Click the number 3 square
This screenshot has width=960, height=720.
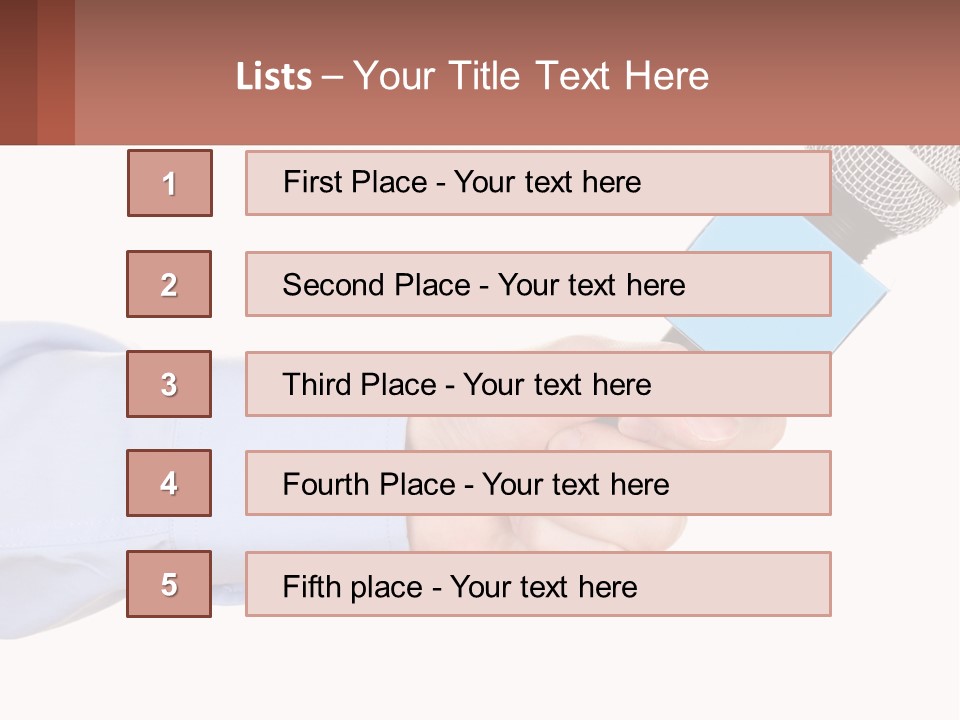point(169,384)
